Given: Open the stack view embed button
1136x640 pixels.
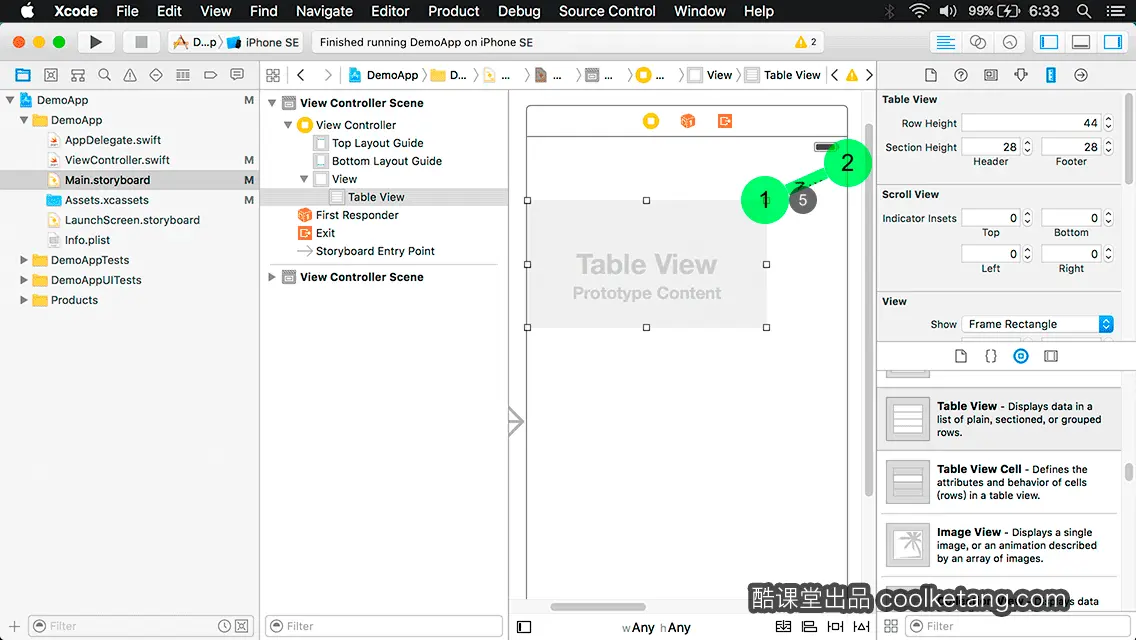Looking at the screenshot, I should point(783,626).
